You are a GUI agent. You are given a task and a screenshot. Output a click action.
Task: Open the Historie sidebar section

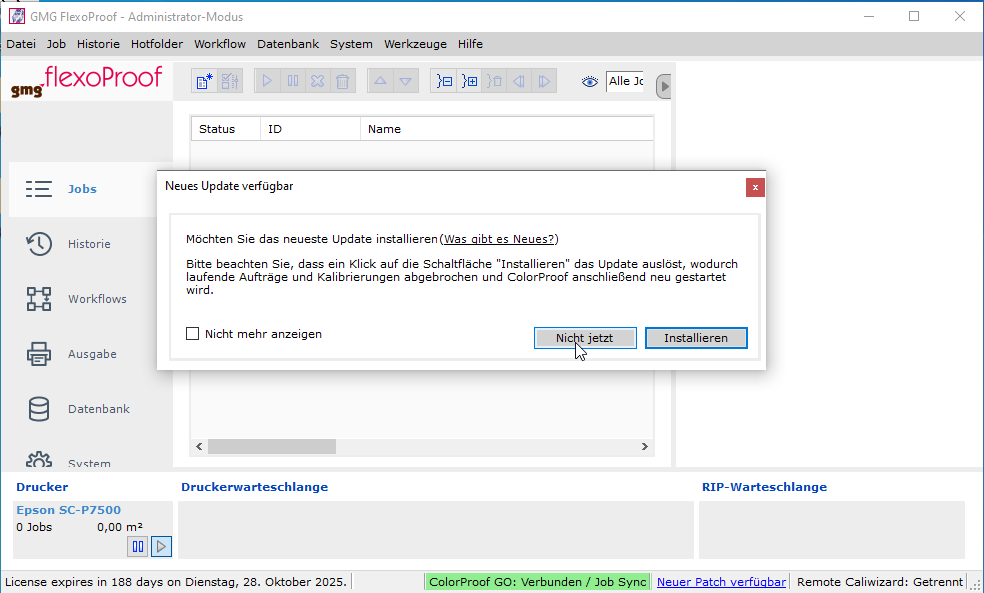coord(83,244)
